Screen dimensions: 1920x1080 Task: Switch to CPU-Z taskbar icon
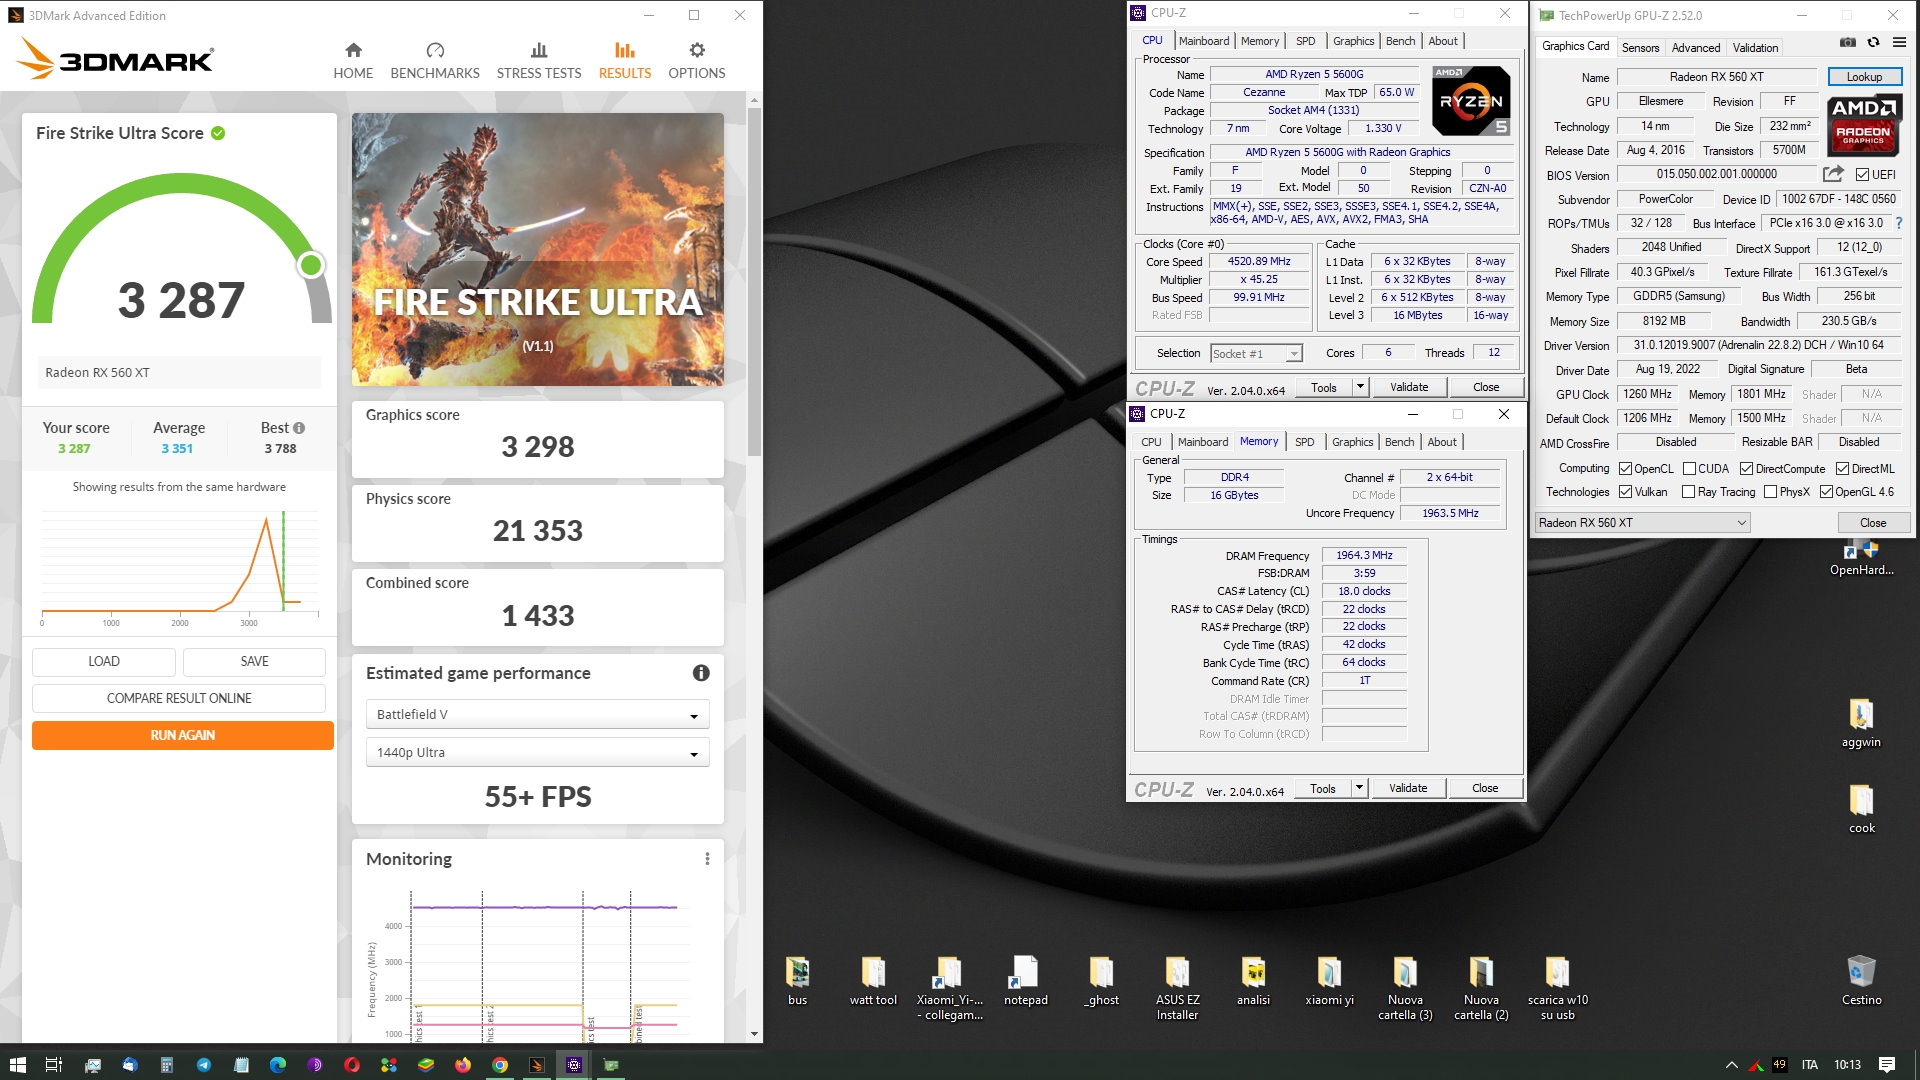click(x=574, y=1065)
